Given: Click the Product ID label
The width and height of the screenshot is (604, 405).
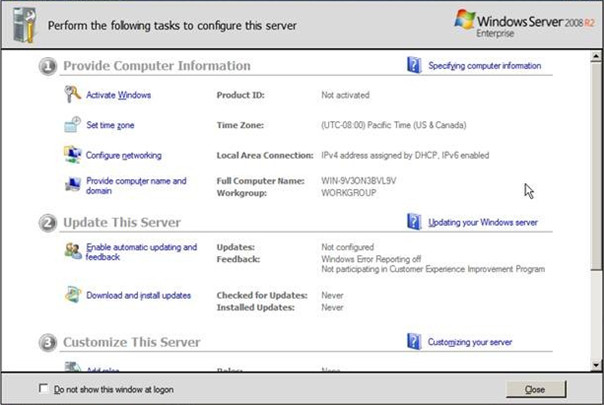Looking at the screenshot, I should point(240,95).
